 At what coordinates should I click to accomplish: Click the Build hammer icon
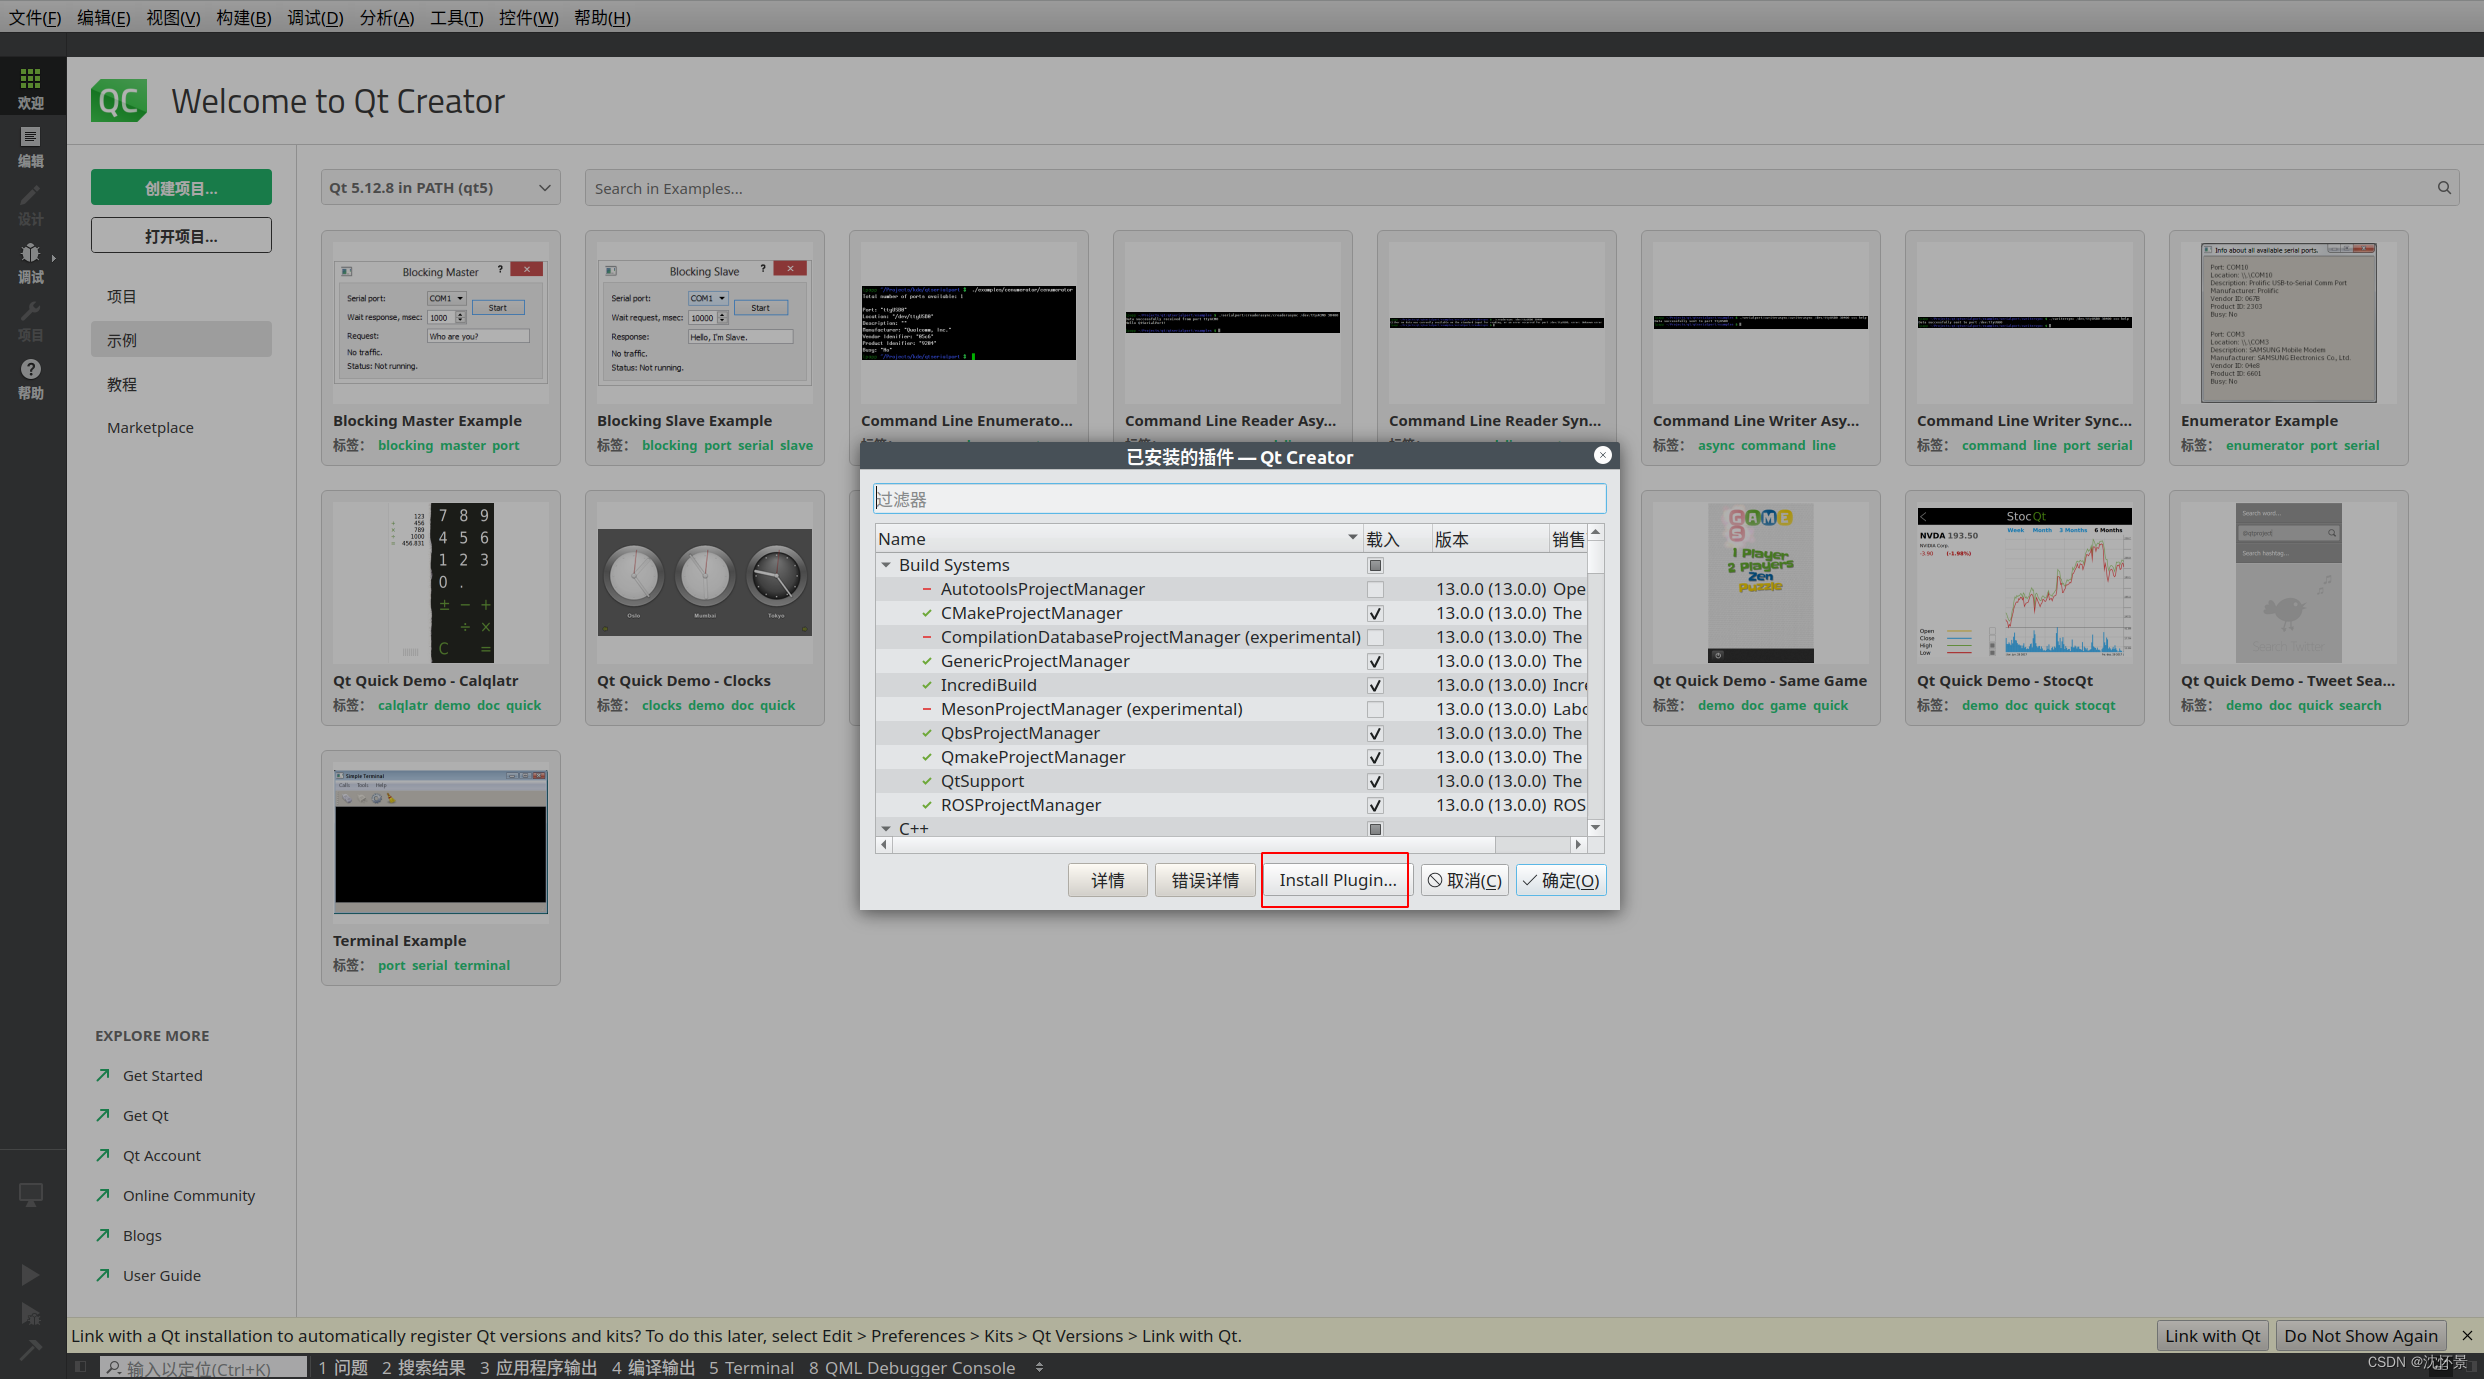point(30,1348)
